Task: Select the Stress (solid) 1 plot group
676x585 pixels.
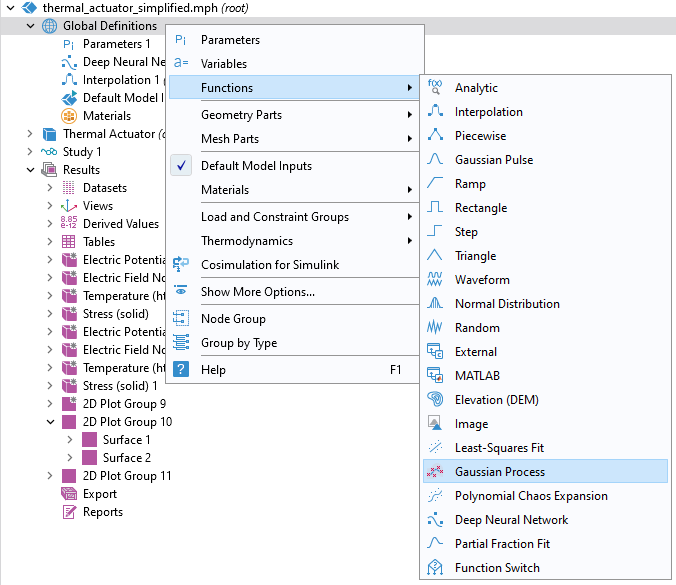Action: [x=120, y=386]
